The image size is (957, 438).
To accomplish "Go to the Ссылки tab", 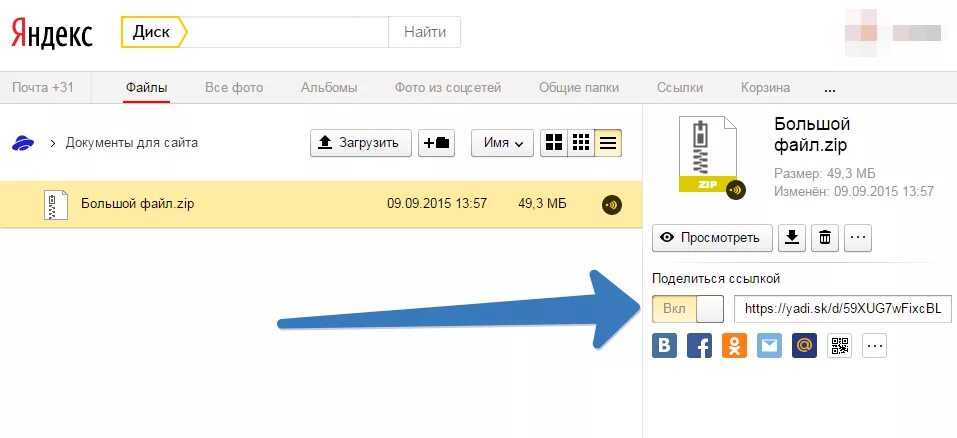I will click(680, 87).
